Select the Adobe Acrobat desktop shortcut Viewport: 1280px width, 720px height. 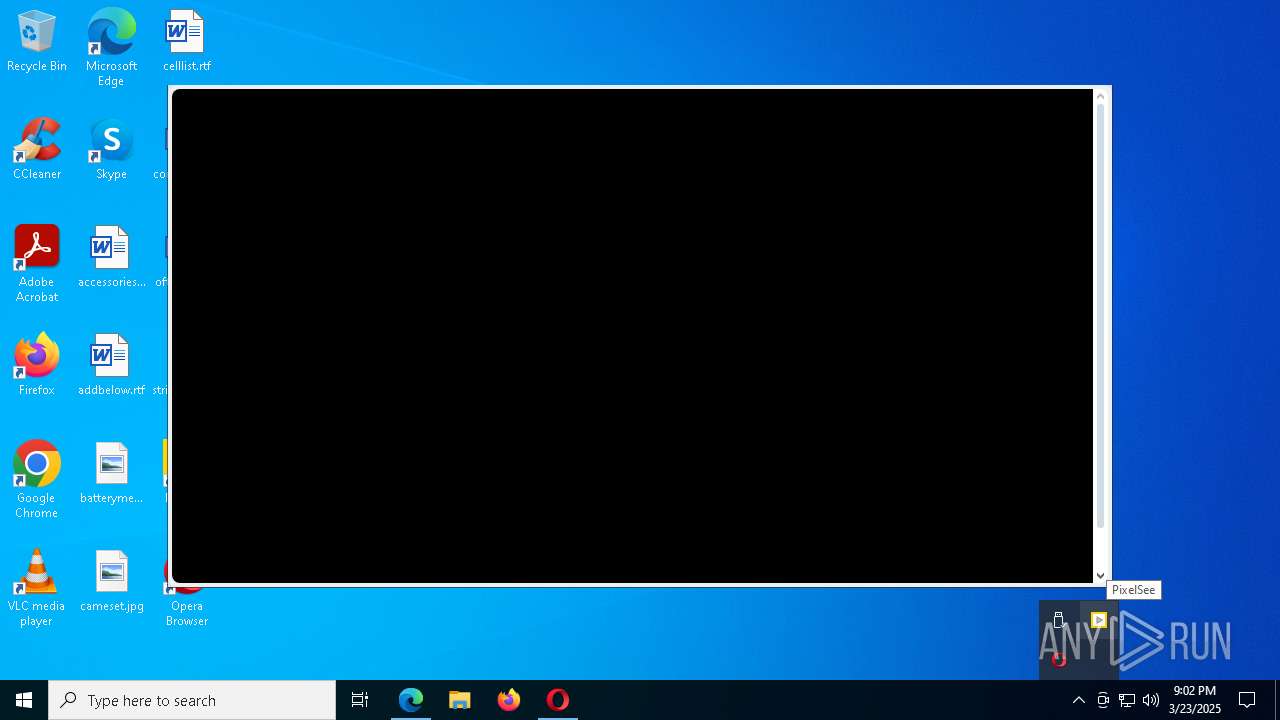click(37, 264)
